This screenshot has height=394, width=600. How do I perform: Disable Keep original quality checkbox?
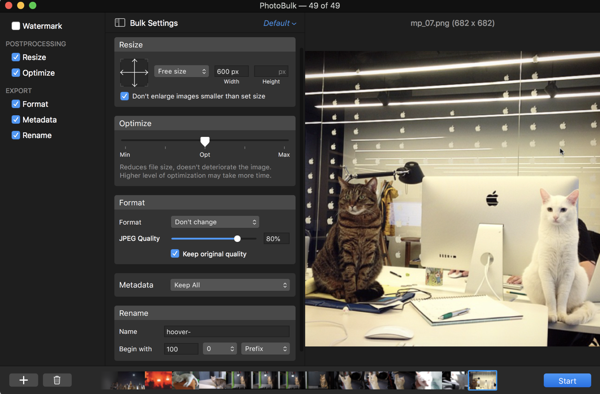(175, 254)
